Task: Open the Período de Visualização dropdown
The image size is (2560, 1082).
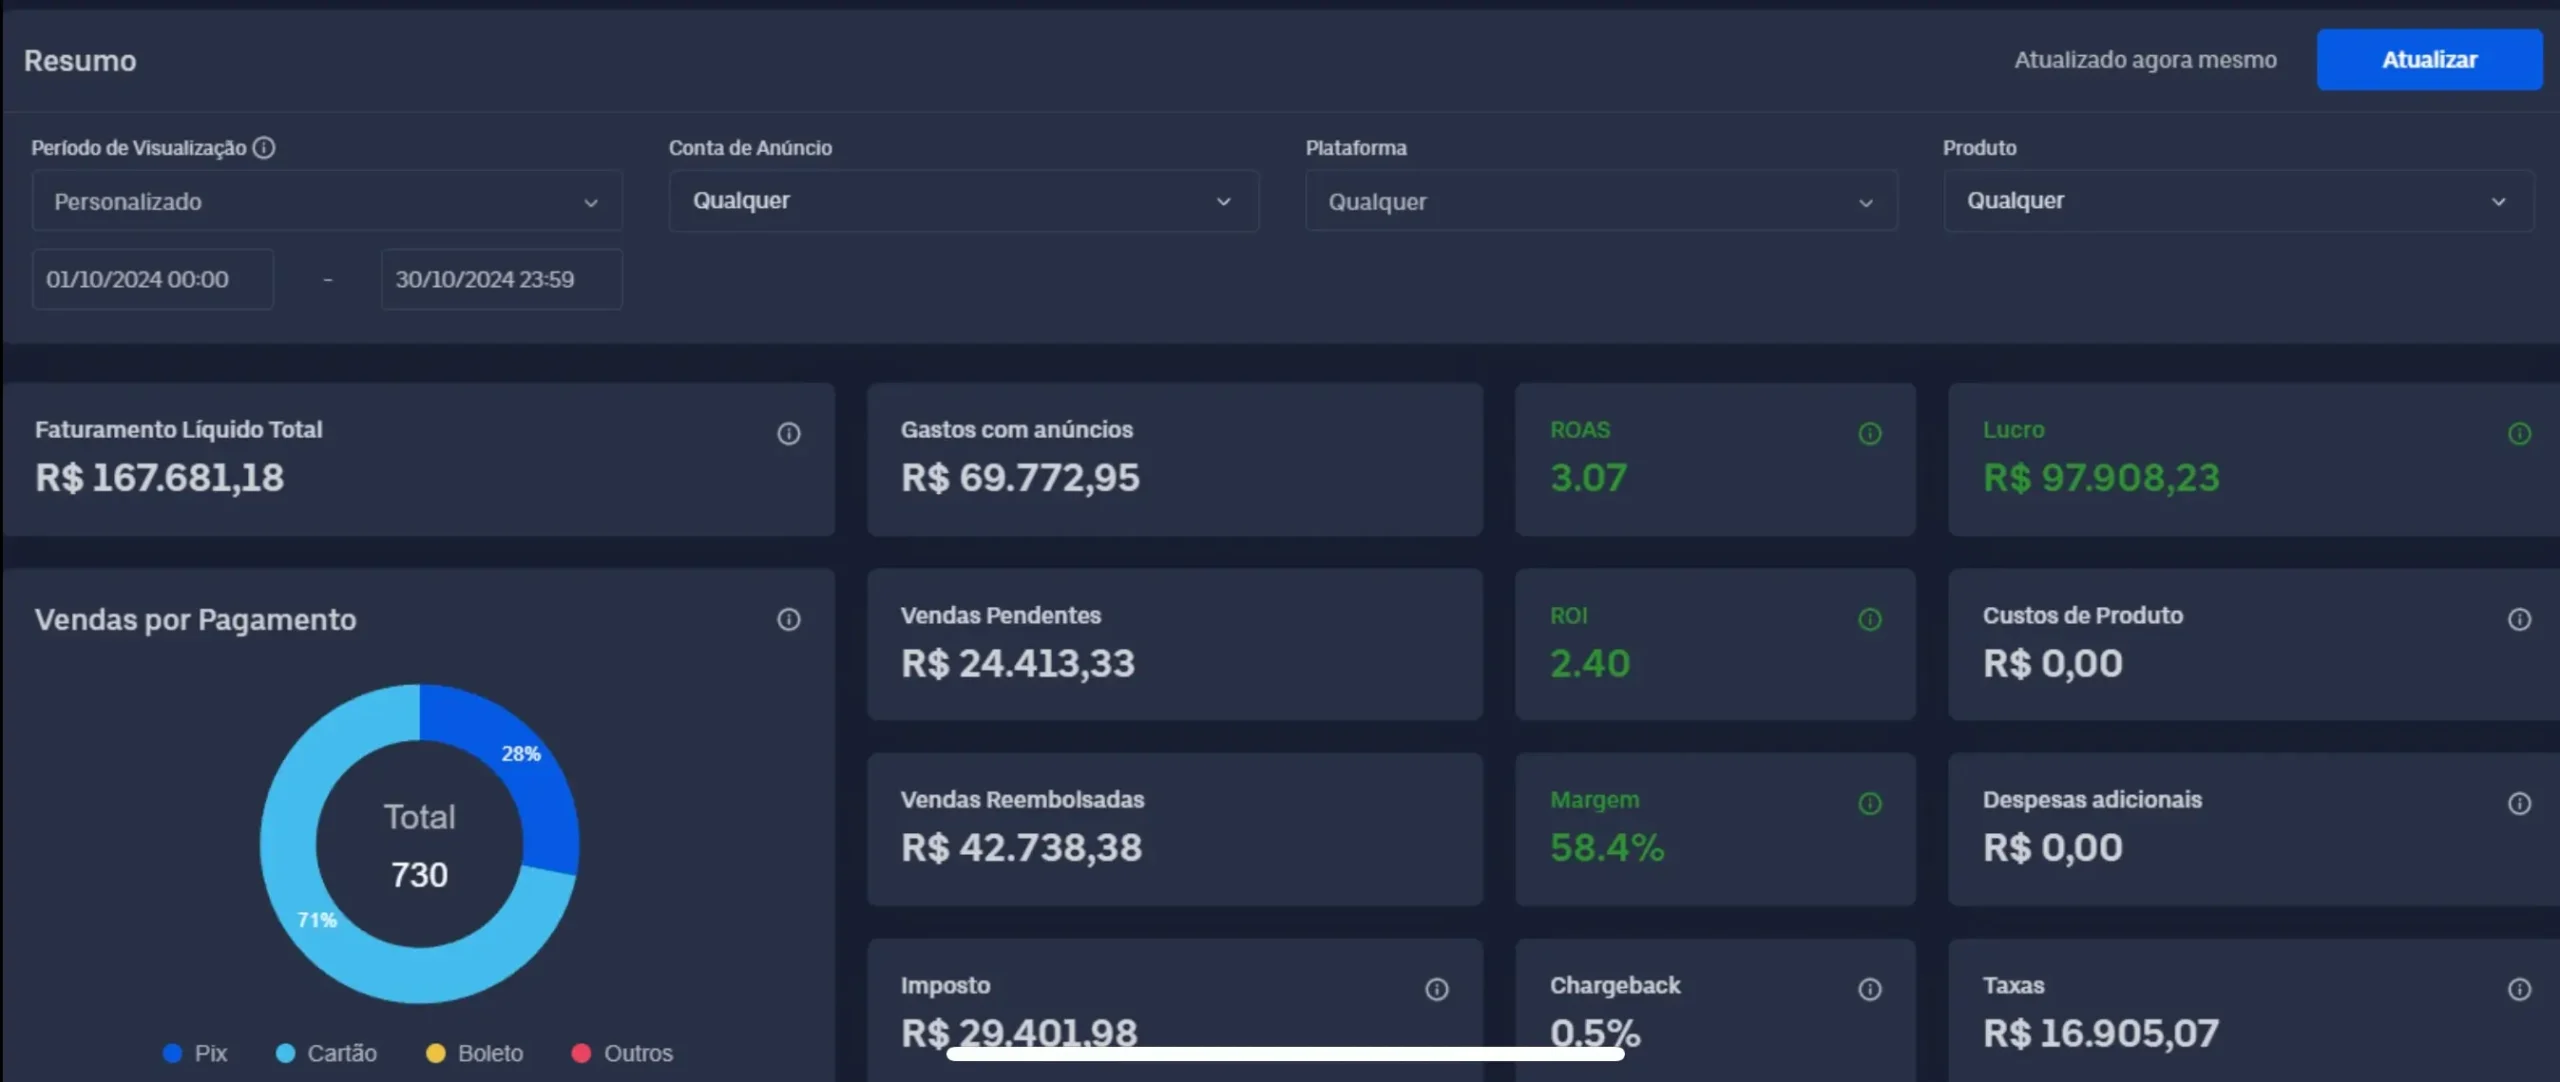Action: [326, 202]
